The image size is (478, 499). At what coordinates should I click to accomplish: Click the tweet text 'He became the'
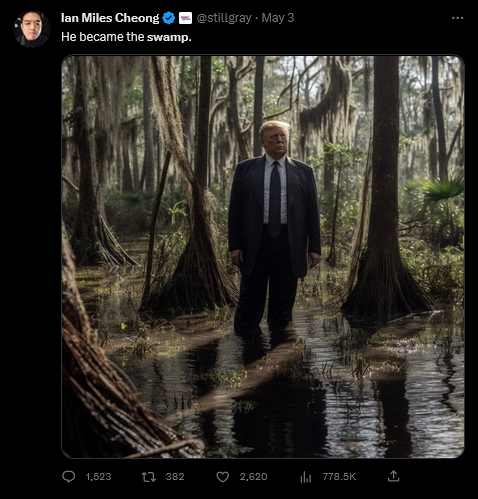coord(103,37)
